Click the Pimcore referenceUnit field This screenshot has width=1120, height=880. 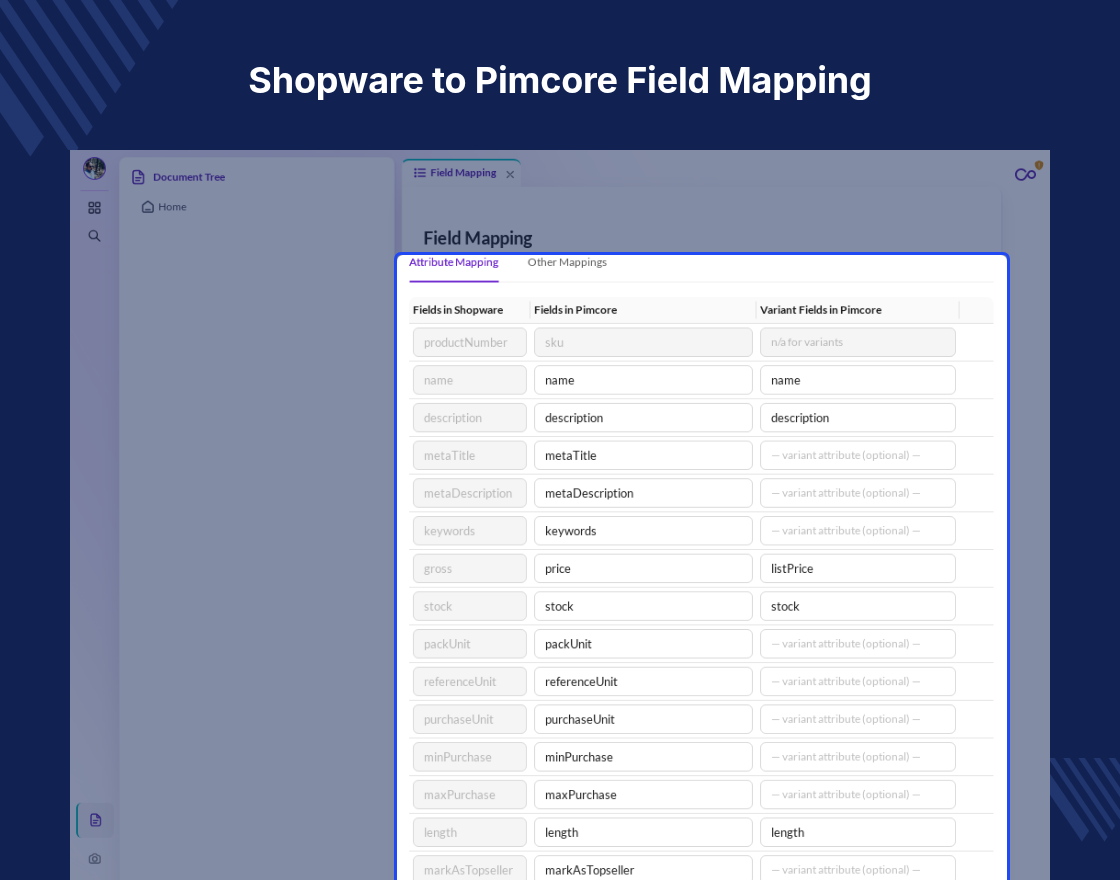pyautogui.click(x=643, y=682)
